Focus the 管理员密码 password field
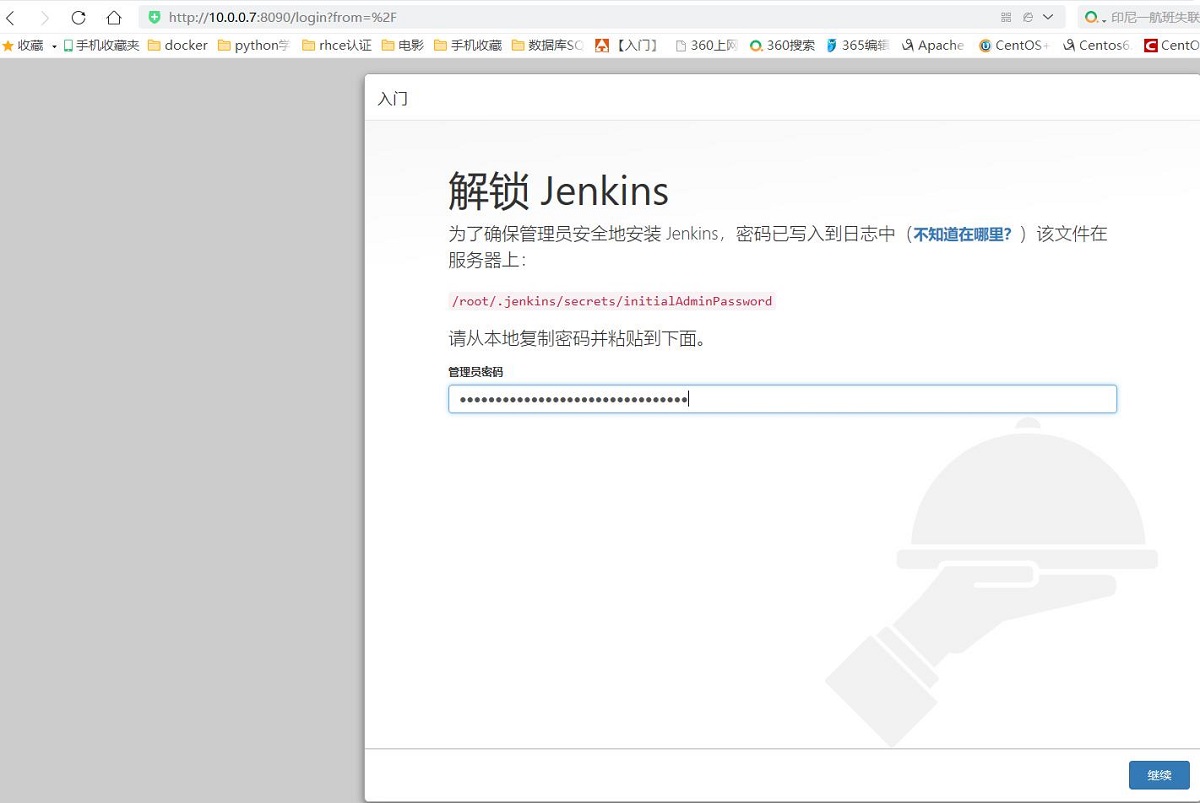The height and width of the screenshot is (803, 1200). pos(782,399)
